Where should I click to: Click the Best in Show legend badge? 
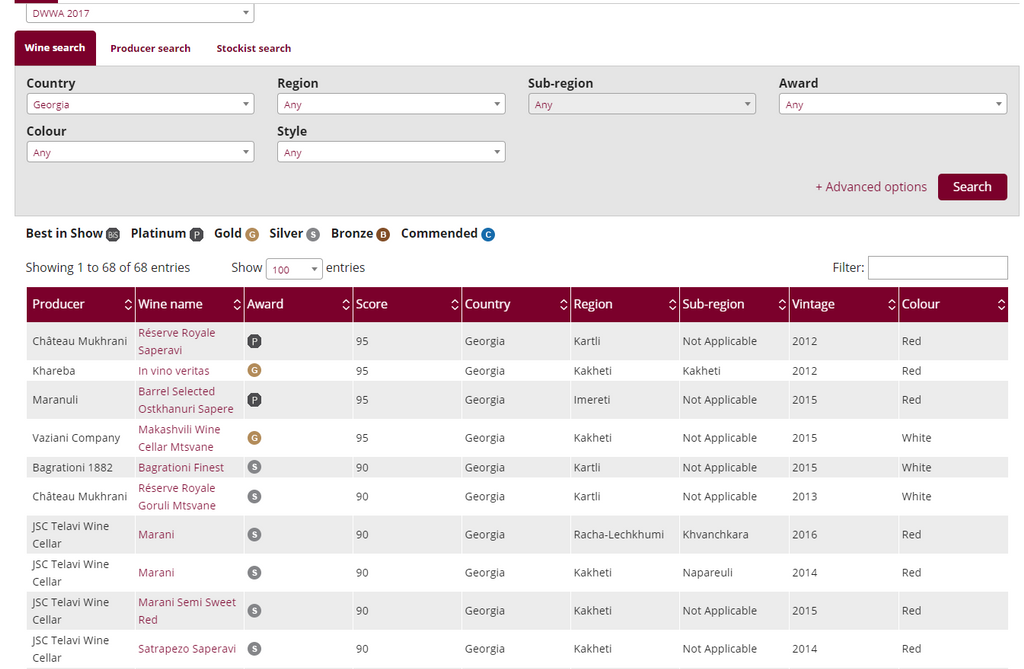click(x=113, y=234)
